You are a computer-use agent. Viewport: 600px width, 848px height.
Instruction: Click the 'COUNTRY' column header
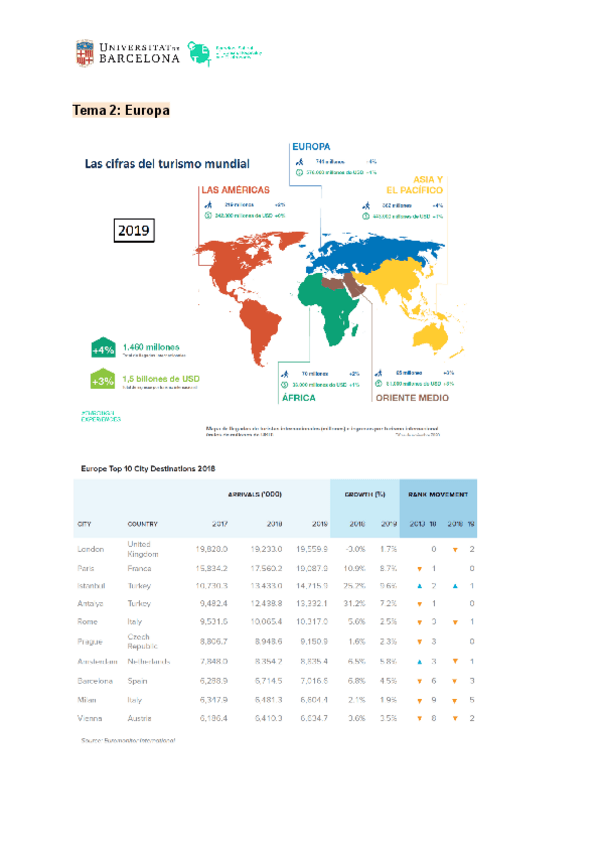[x=142, y=524]
